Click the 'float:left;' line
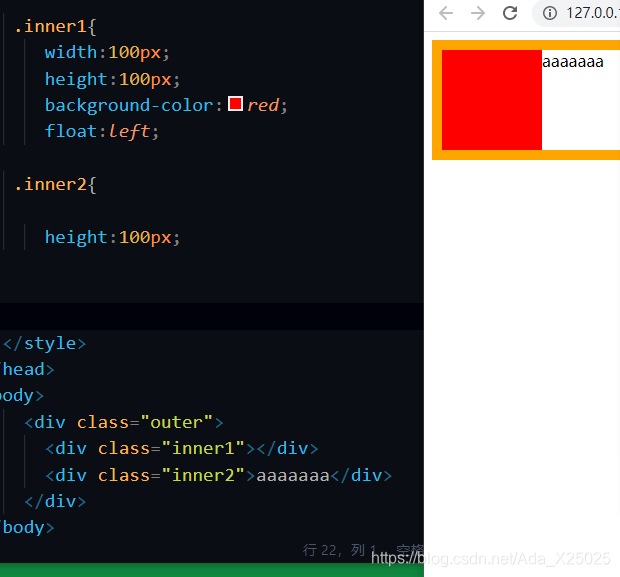620x577 pixels. (102, 131)
